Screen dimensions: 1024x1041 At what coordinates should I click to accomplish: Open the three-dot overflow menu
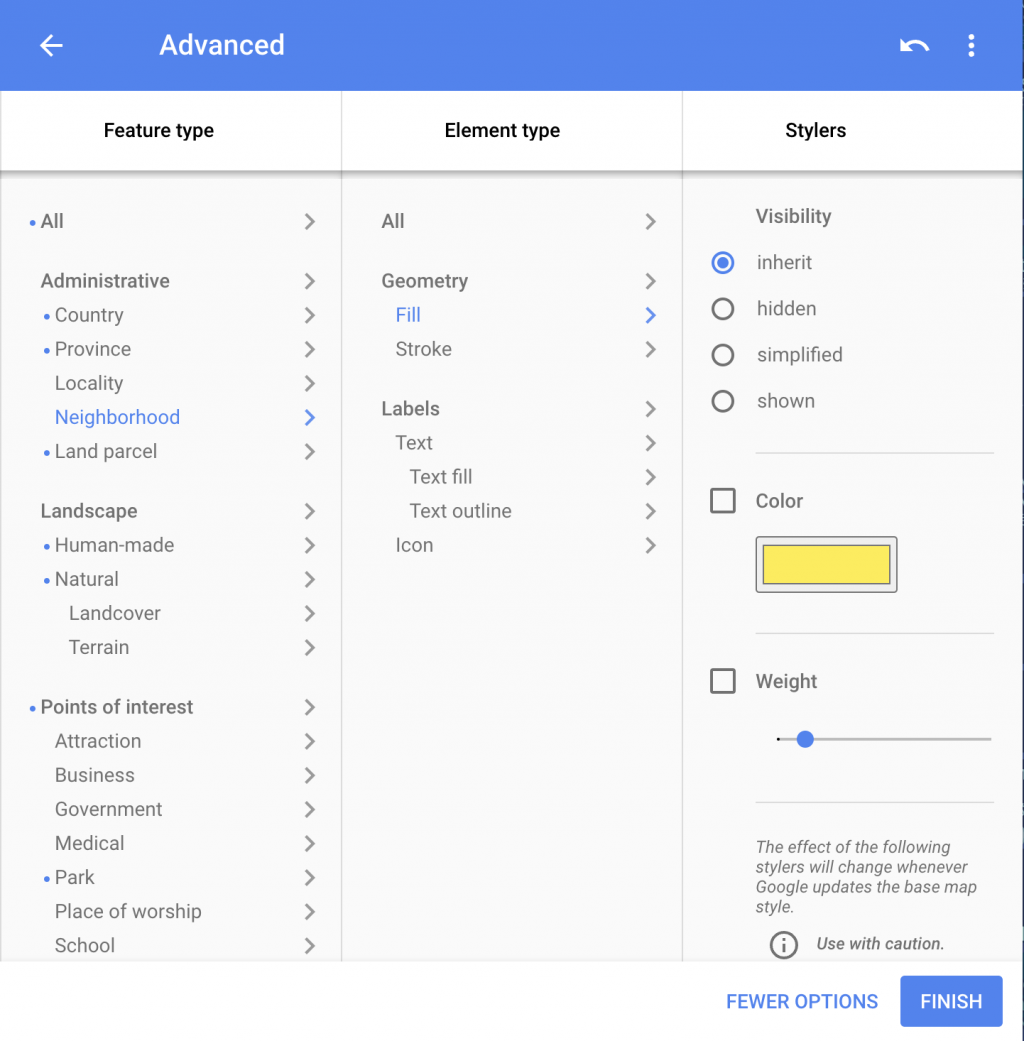coord(971,46)
